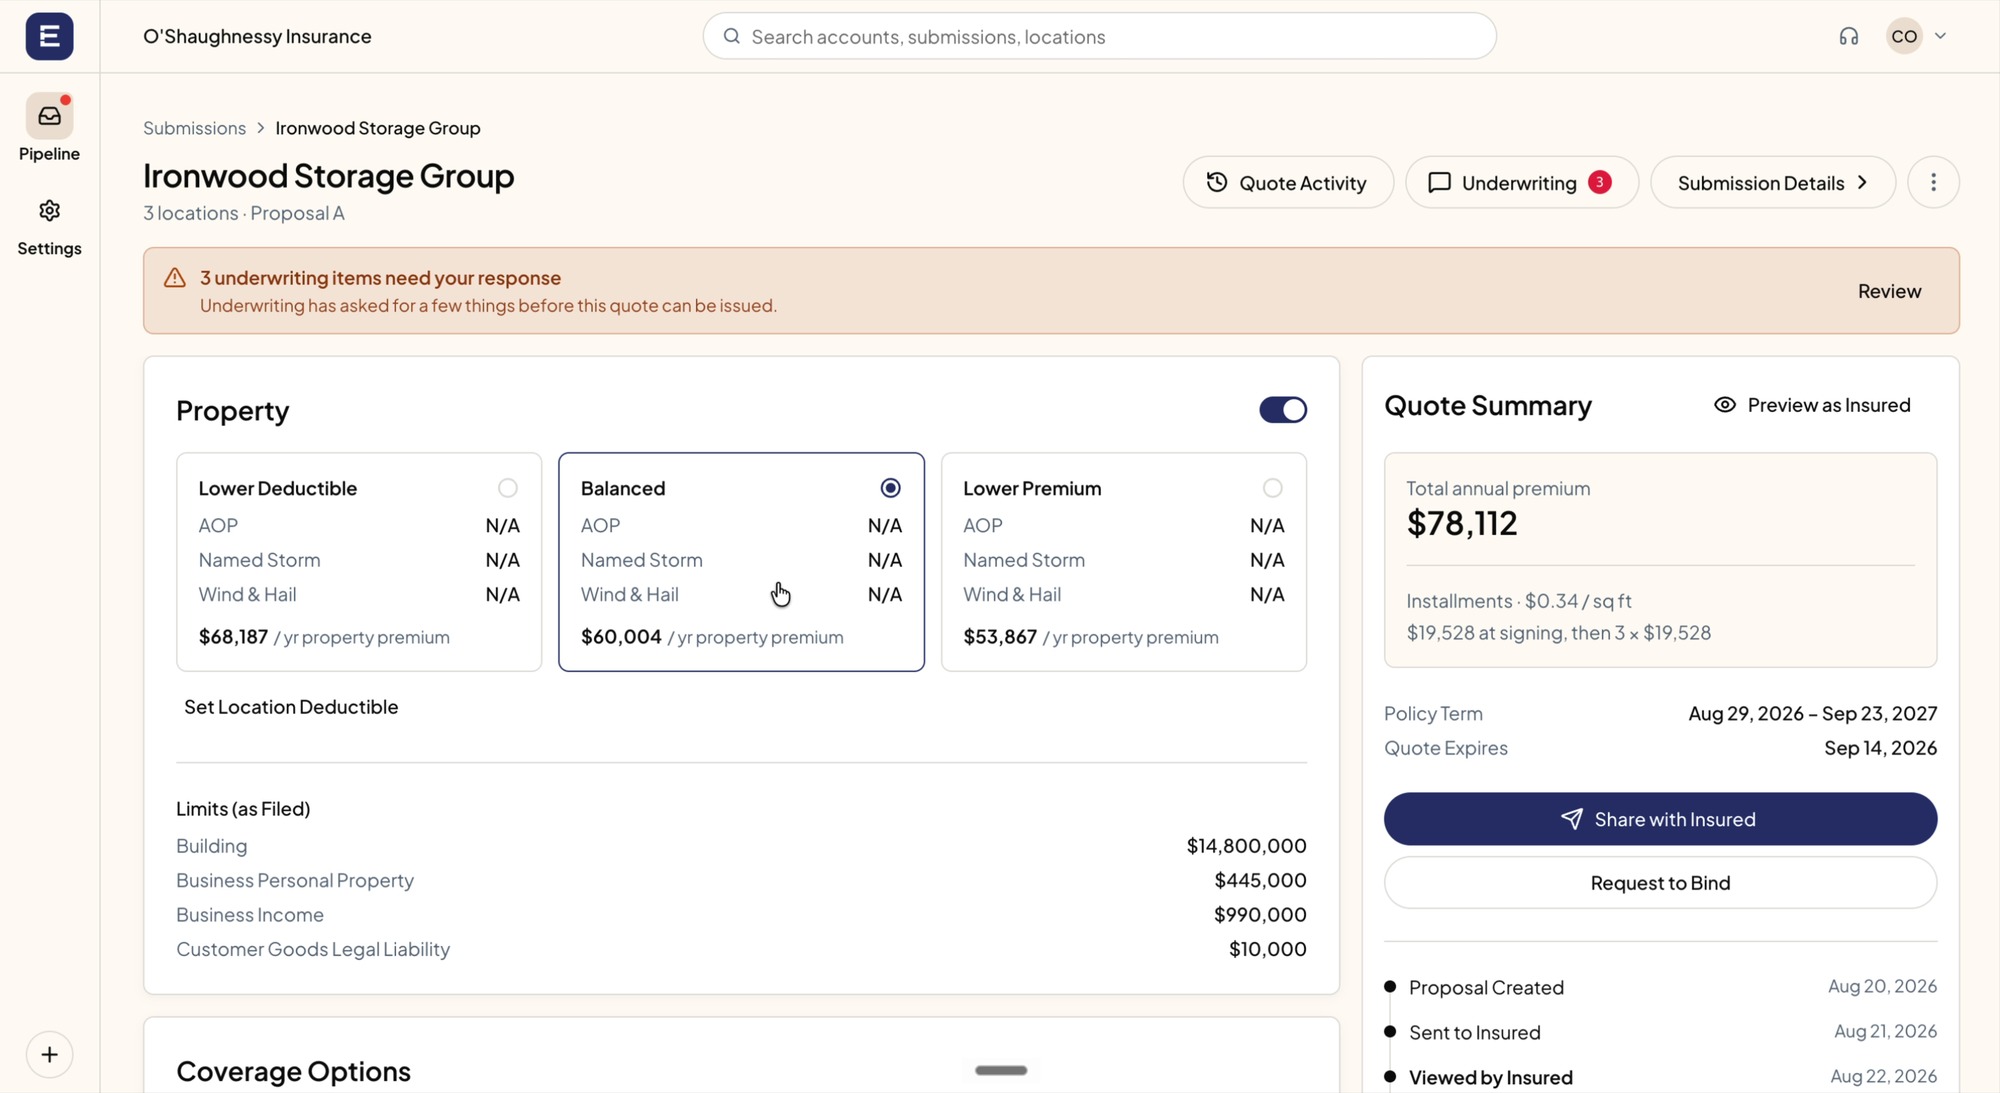2000x1093 pixels.
Task: Open Underwriting messages
Action: click(1521, 182)
